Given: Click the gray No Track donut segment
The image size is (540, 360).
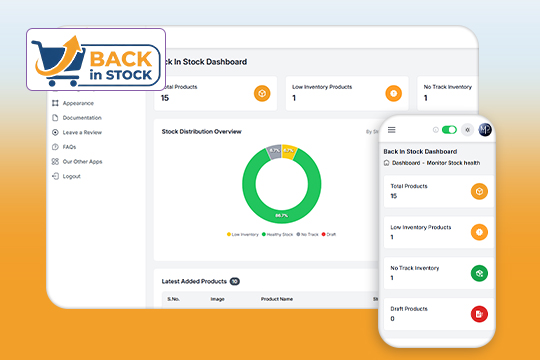Looking at the screenshot, I should [274, 151].
